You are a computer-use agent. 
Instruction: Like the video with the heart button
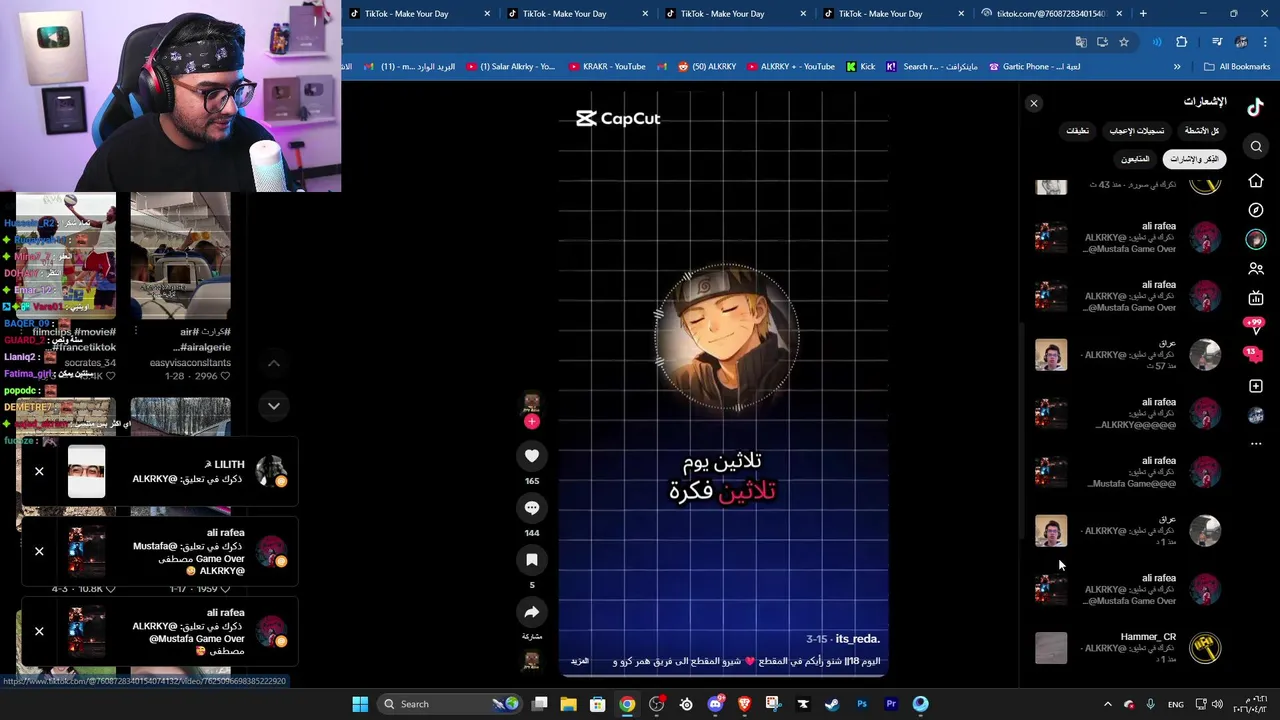coord(532,456)
